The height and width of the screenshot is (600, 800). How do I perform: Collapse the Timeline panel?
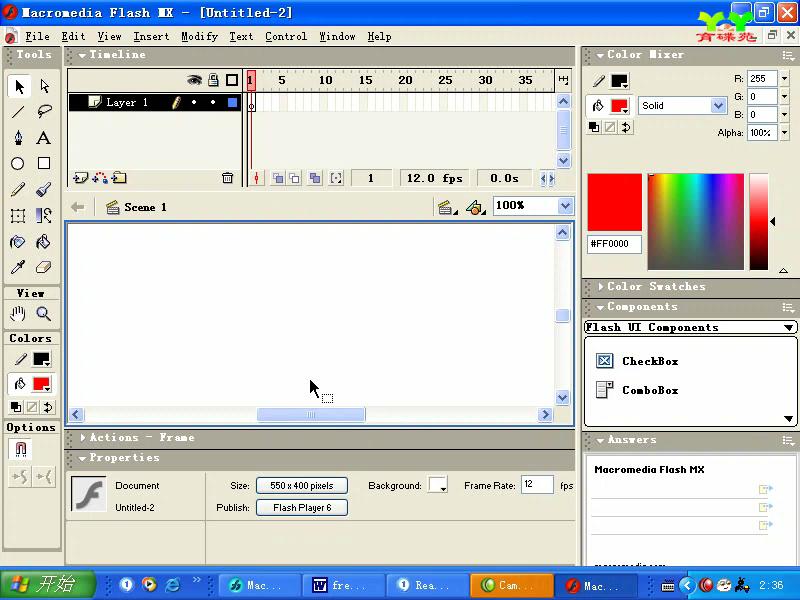point(82,55)
